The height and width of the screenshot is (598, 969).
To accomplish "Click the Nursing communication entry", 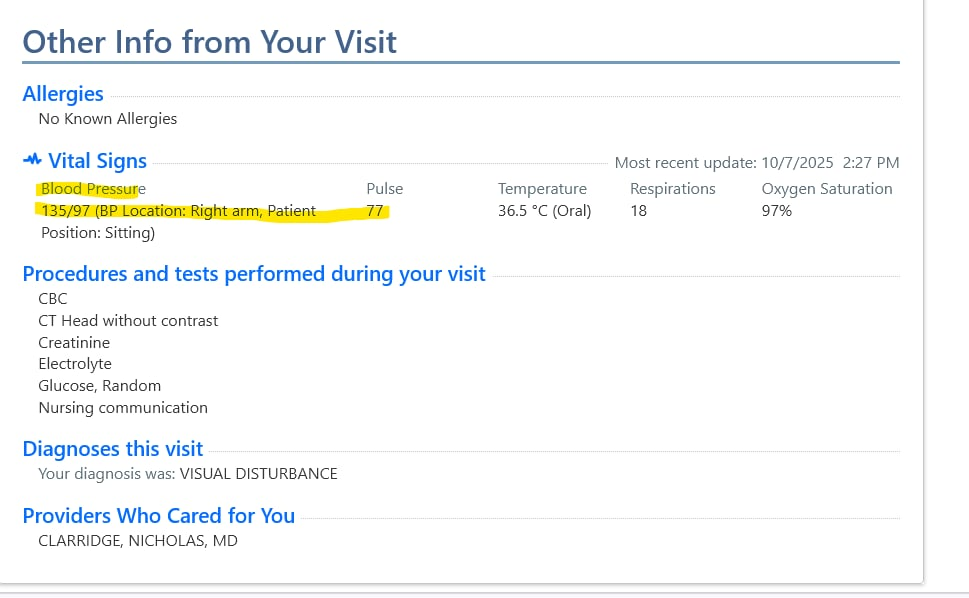I will (x=123, y=408).
